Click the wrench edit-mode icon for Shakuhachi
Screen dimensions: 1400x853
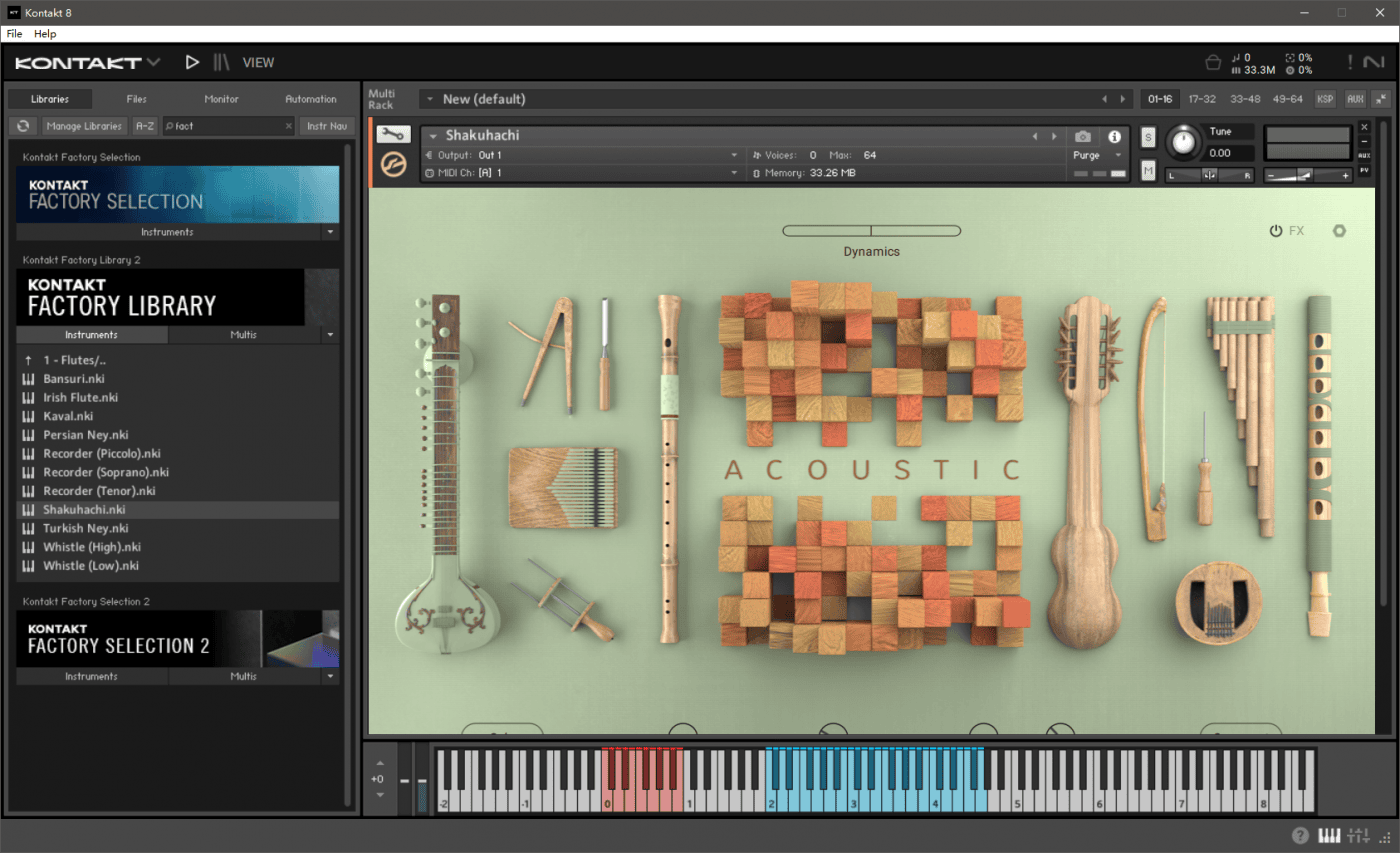[x=393, y=134]
